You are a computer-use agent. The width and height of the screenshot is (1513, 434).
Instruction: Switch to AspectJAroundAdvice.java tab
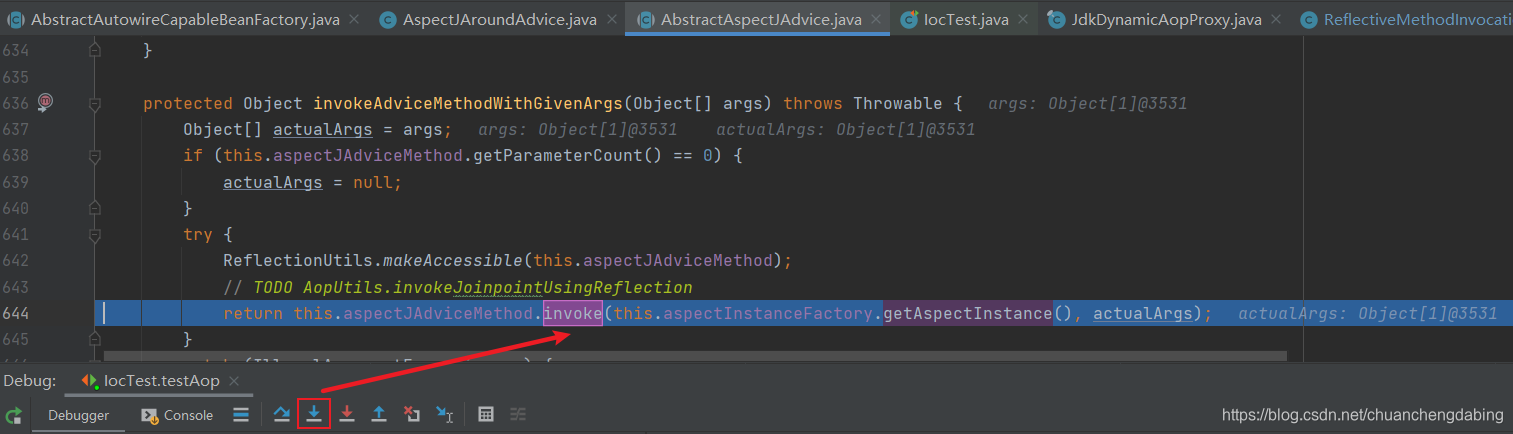click(498, 19)
